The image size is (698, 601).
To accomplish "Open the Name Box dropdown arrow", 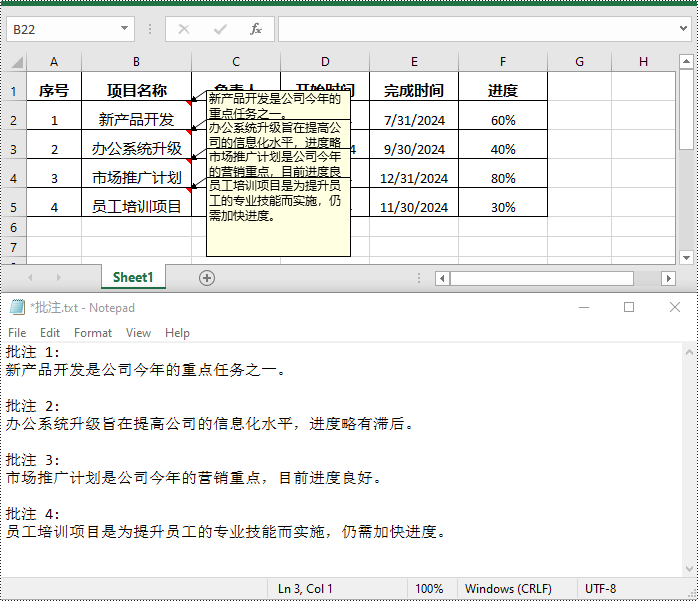I will point(124,29).
